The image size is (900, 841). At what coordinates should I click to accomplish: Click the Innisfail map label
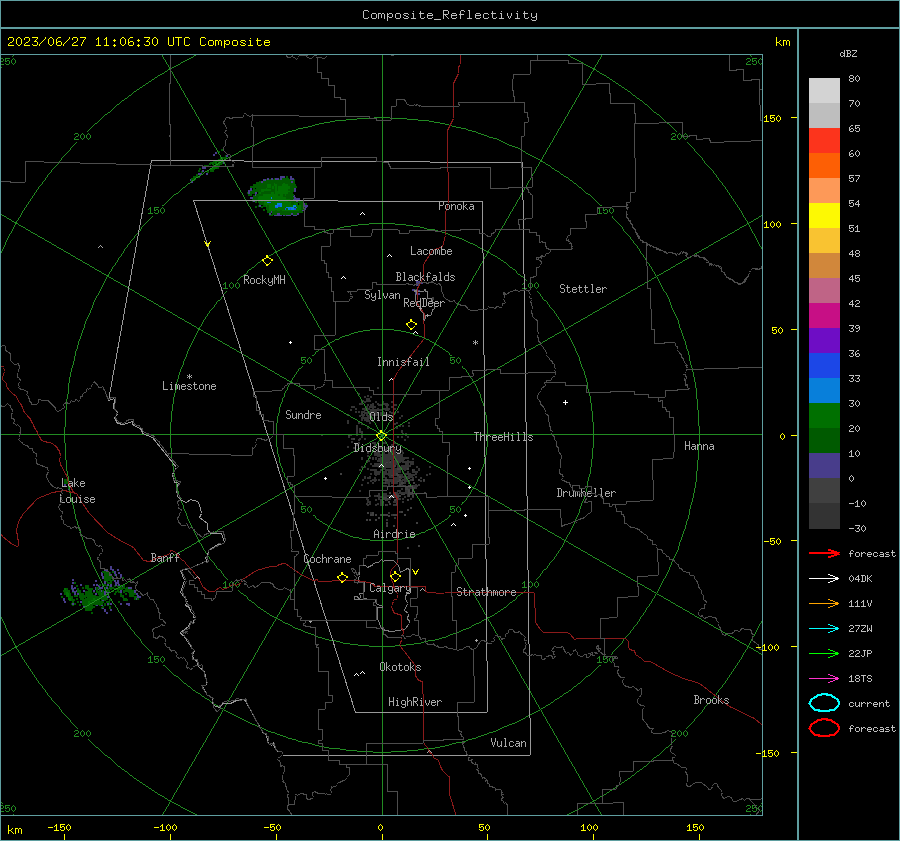tap(403, 362)
